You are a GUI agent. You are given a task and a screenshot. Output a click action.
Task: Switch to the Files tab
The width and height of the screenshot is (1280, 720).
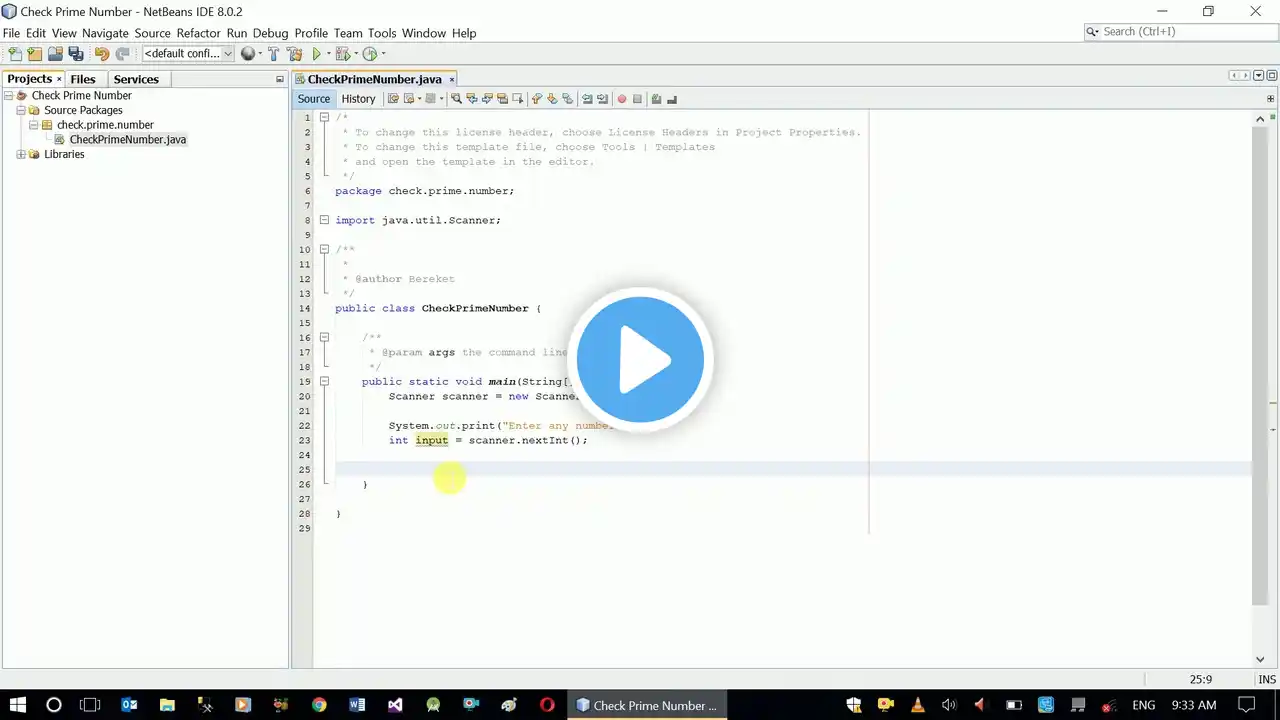click(83, 79)
